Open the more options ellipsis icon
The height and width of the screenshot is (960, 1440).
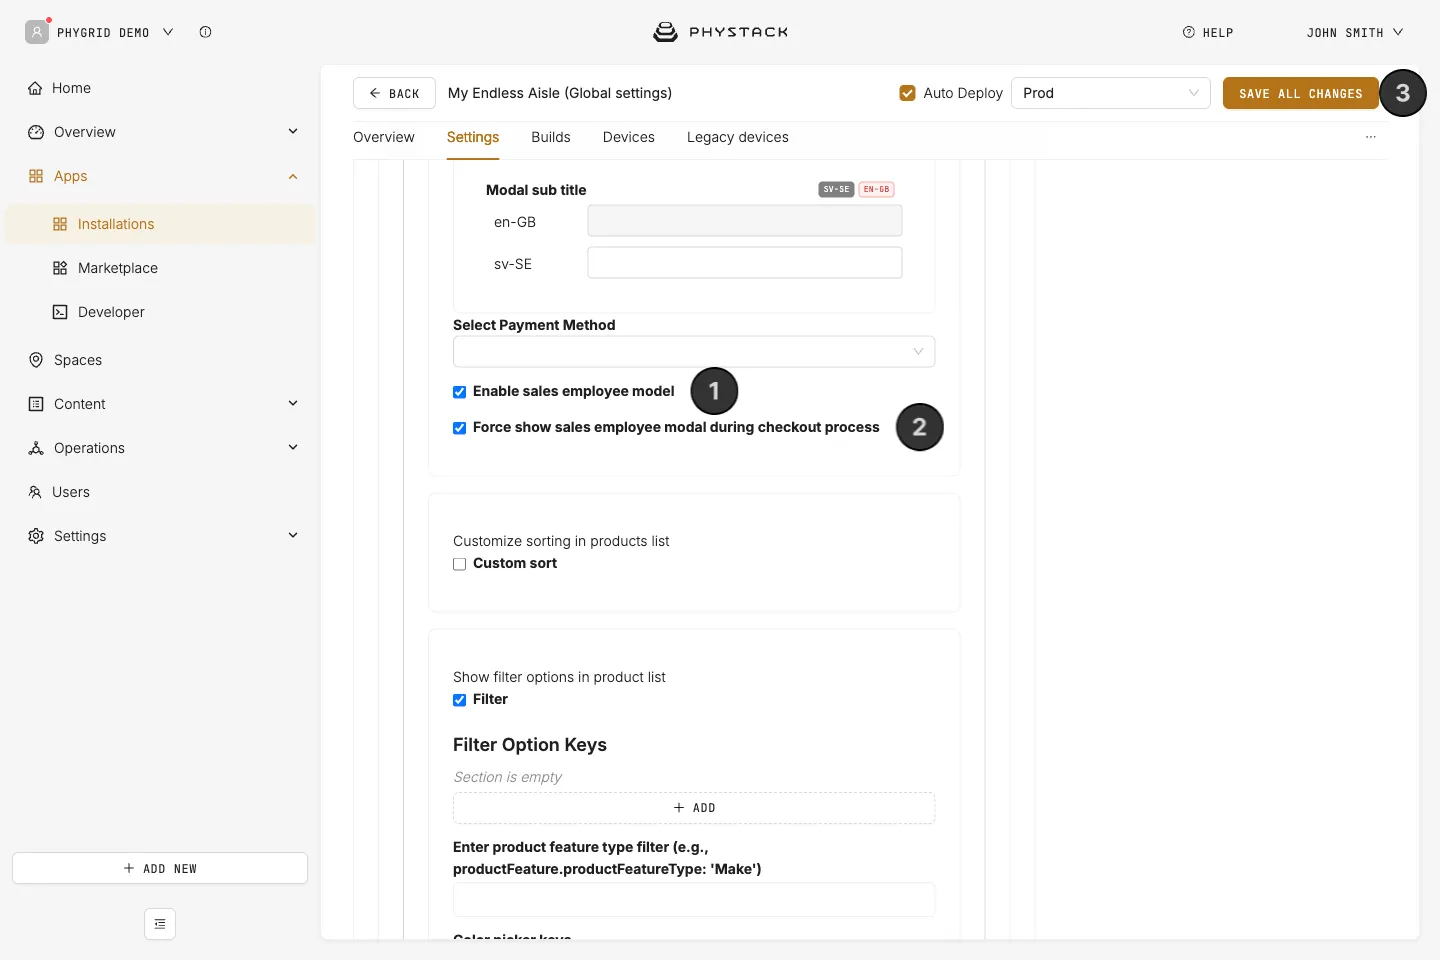pos(1371,137)
